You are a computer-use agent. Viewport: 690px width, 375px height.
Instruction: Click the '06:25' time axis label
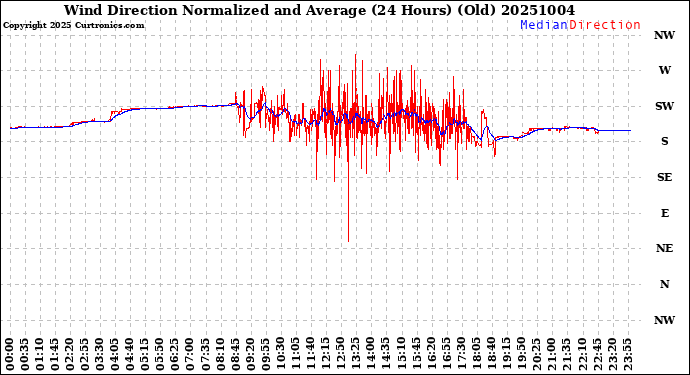[175, 355]
